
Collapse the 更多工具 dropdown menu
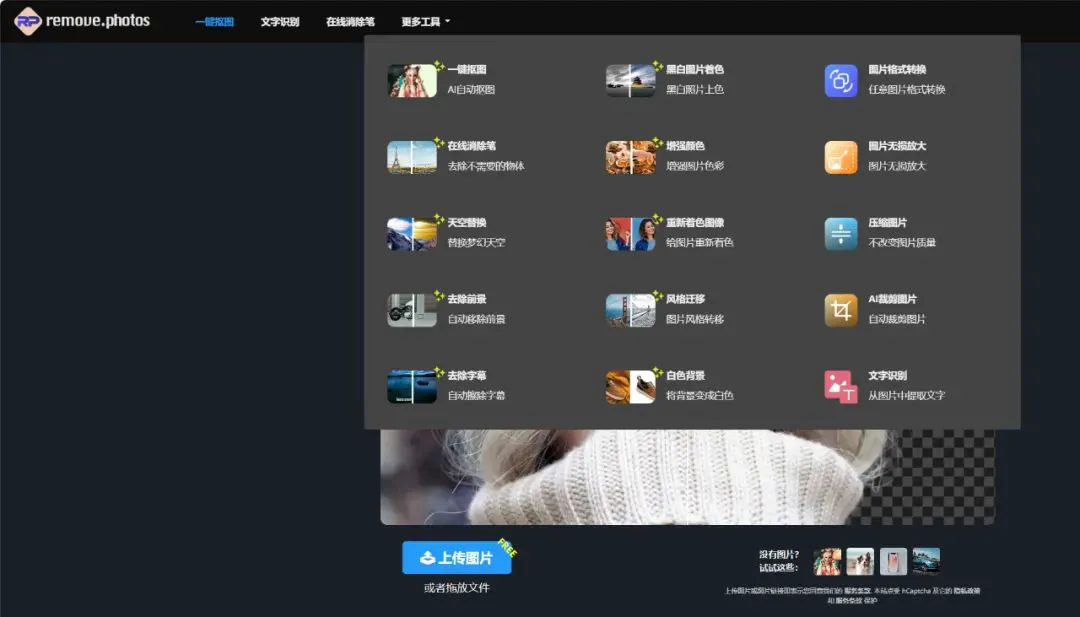[x=426, y=21]
